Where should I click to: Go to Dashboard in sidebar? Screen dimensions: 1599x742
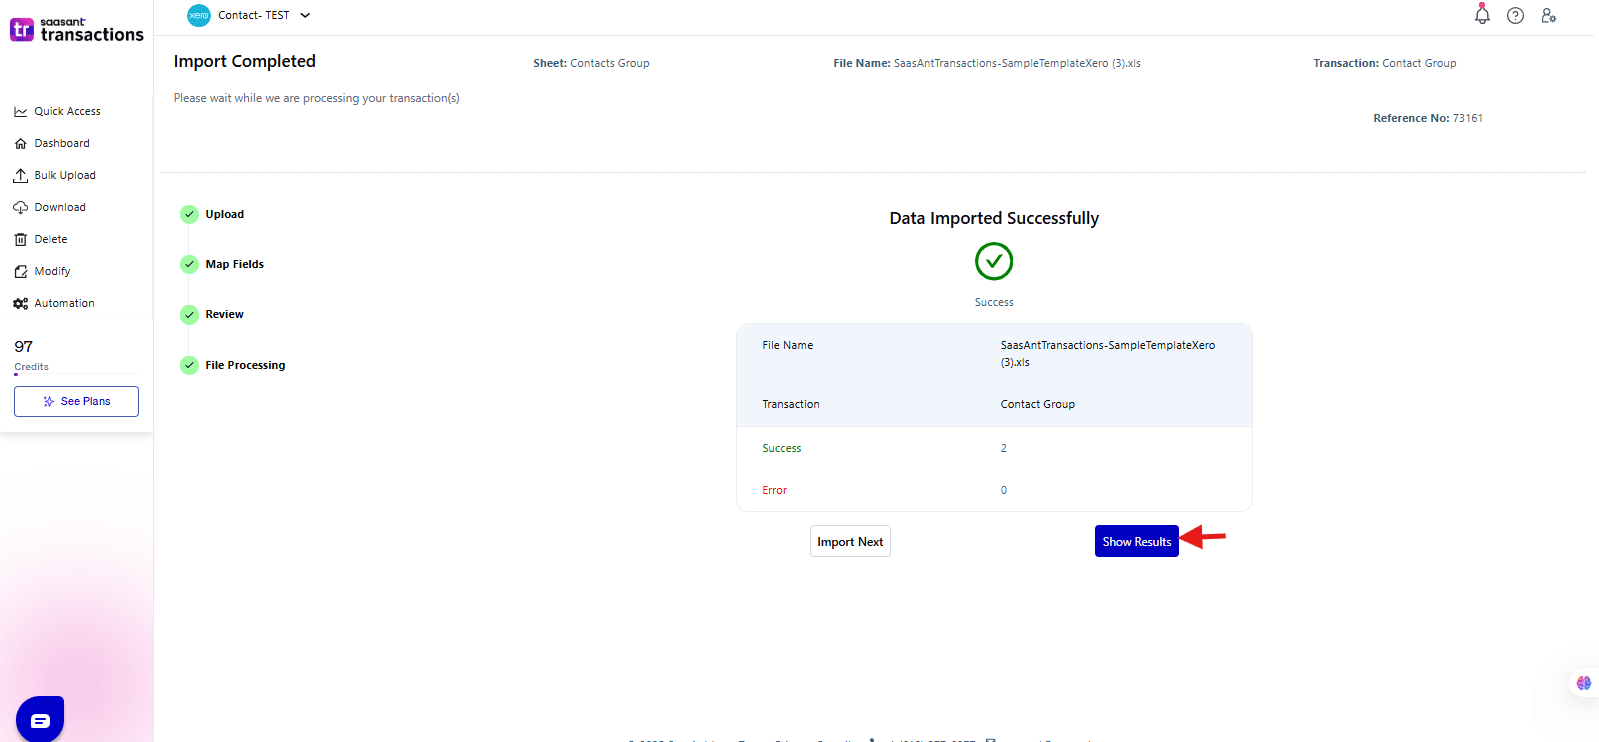(62, 143)
